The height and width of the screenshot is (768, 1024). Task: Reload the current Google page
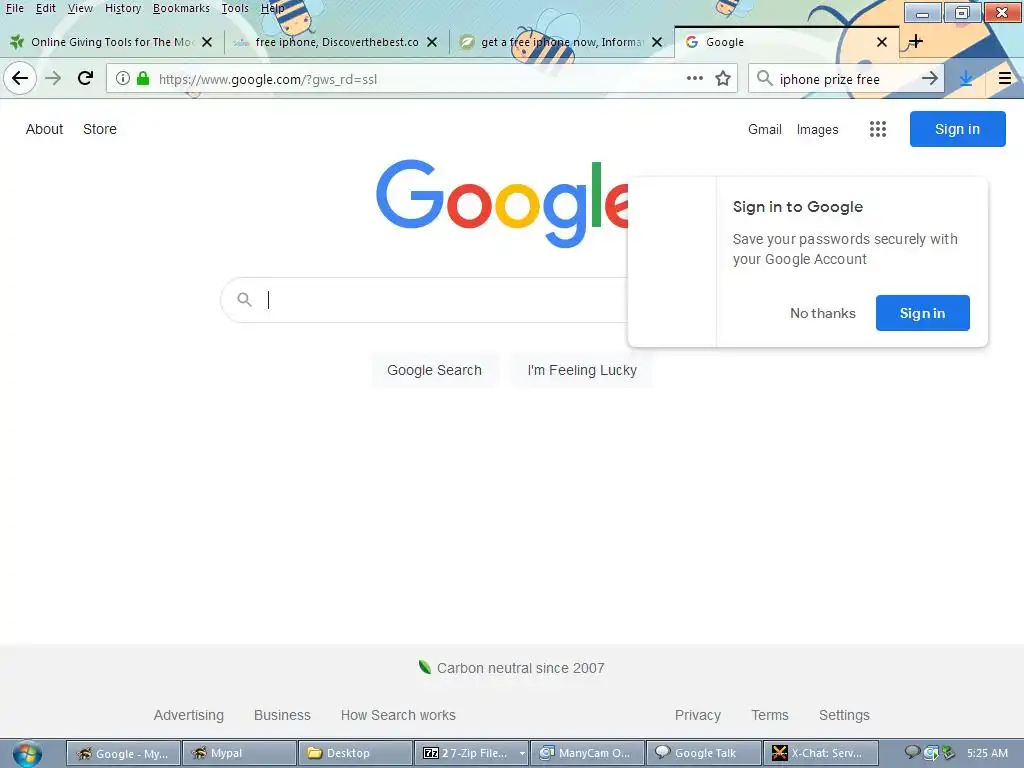pos(86,78)
